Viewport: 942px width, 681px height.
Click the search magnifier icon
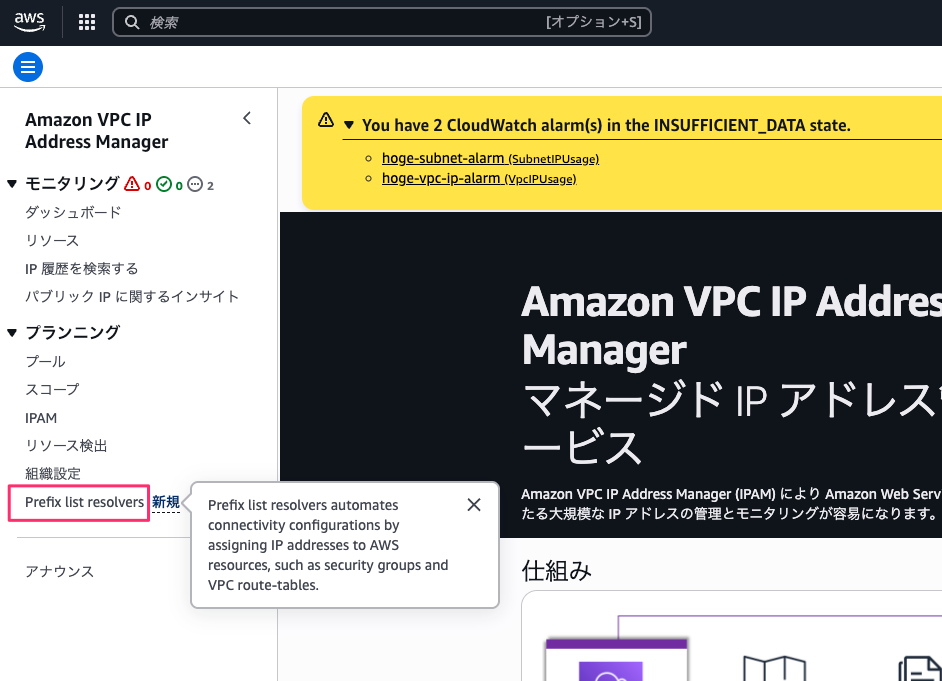[132, 21]
